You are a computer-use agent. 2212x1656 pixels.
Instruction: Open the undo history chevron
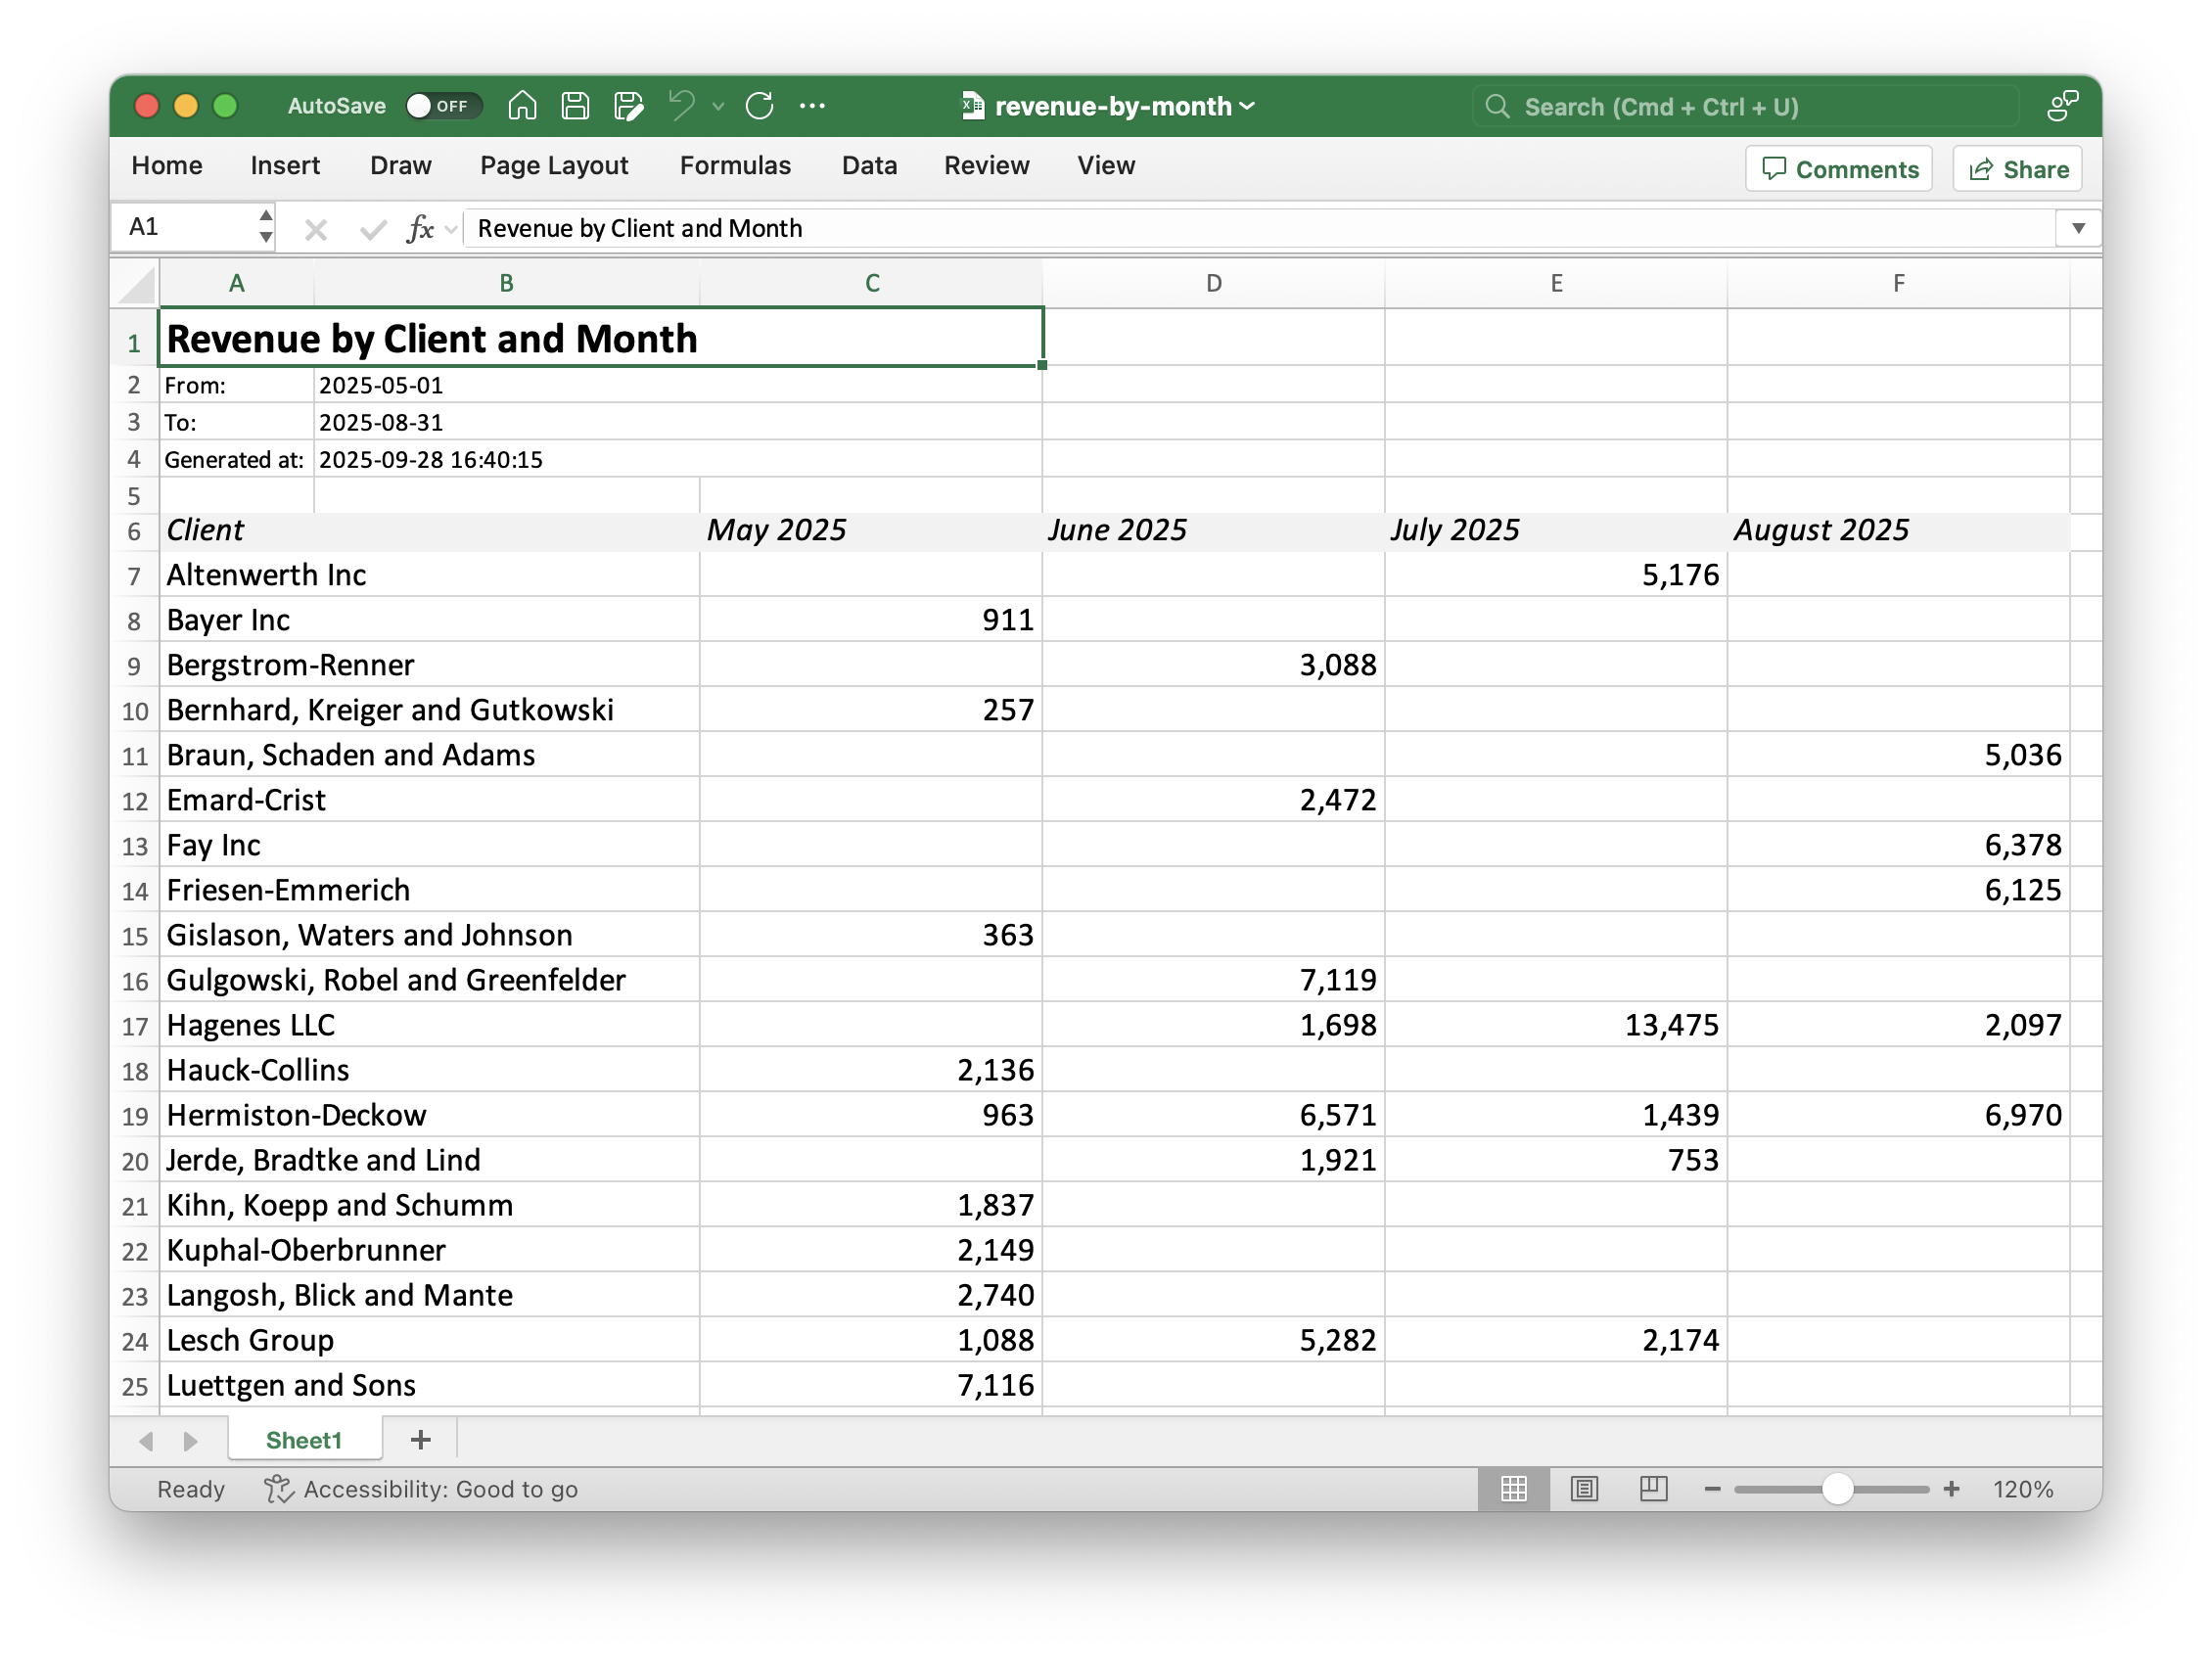[716, 107]
